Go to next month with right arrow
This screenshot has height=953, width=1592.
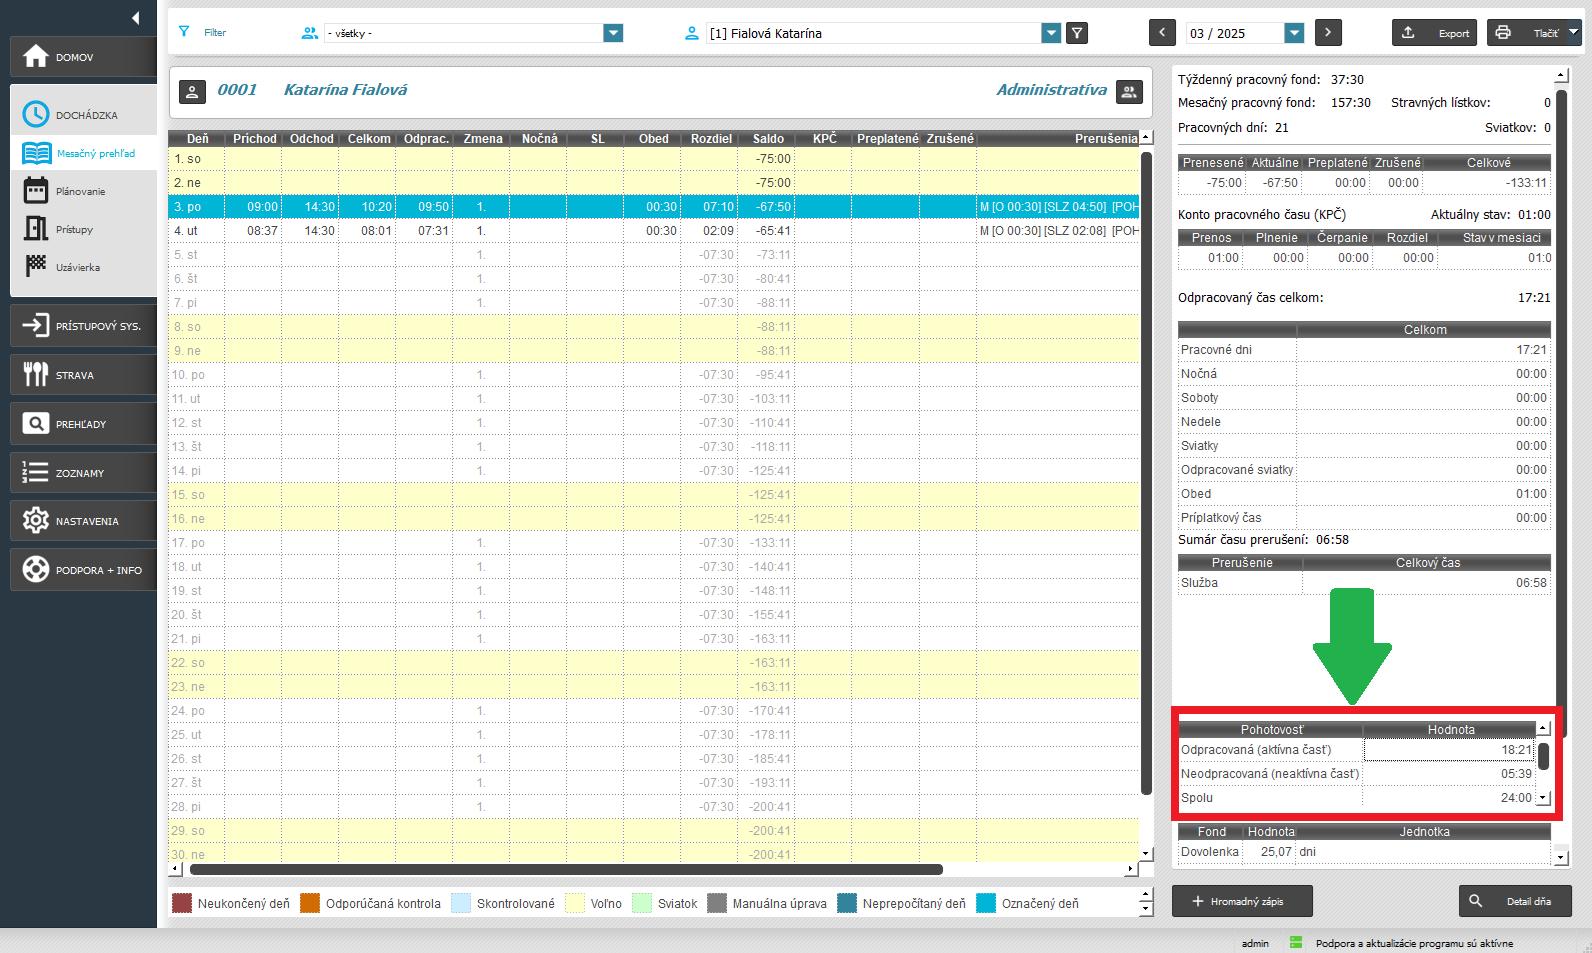[x=1328, y=33]
